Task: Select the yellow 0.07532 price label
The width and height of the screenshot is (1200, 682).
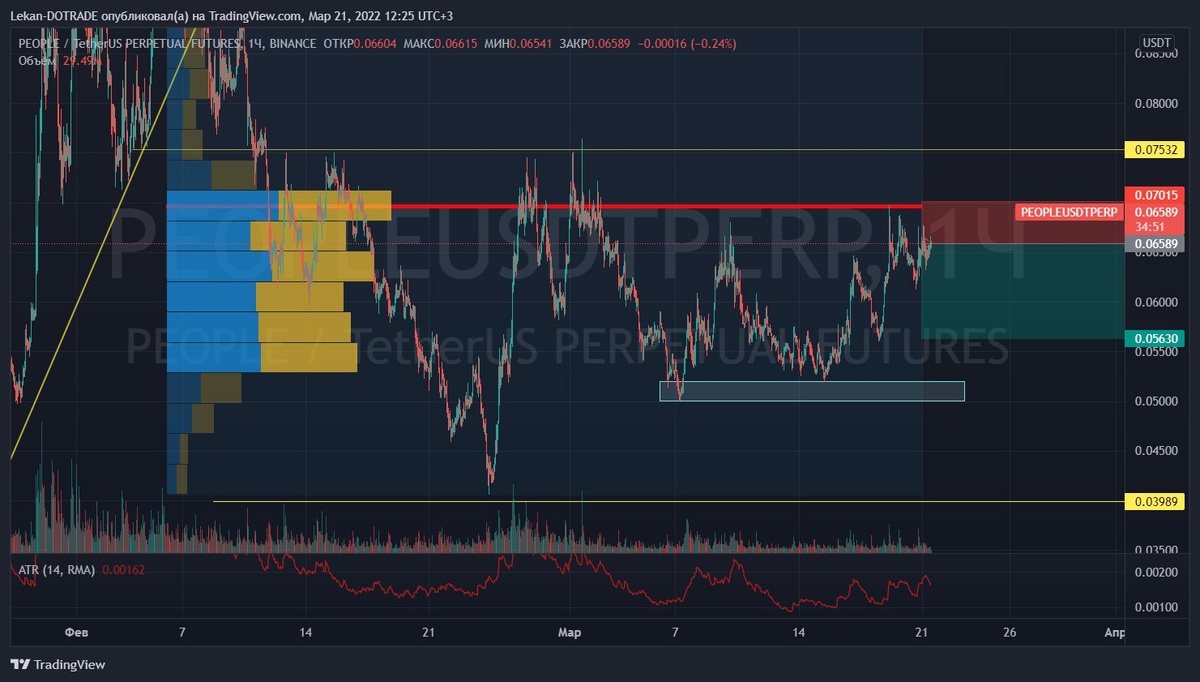Action: pyautogui.click(x=1154, y=150)
